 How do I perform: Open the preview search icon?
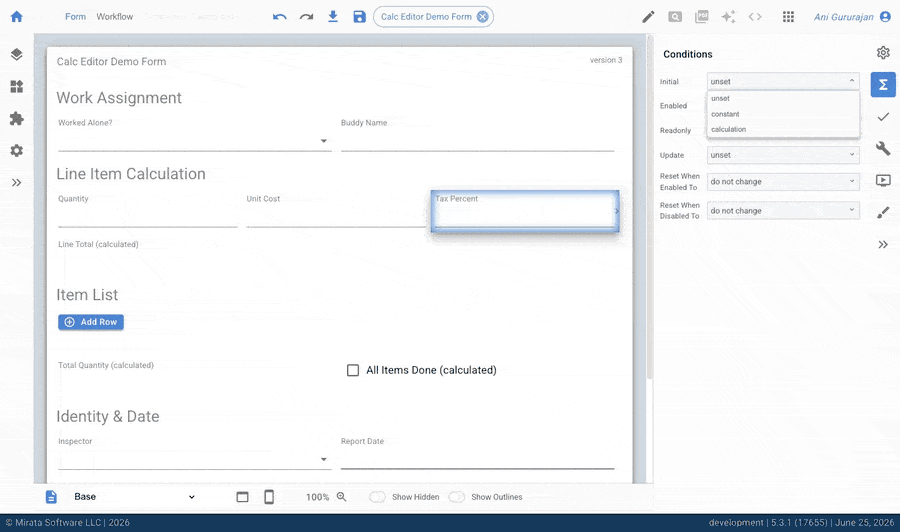click(x=675, y=17)
